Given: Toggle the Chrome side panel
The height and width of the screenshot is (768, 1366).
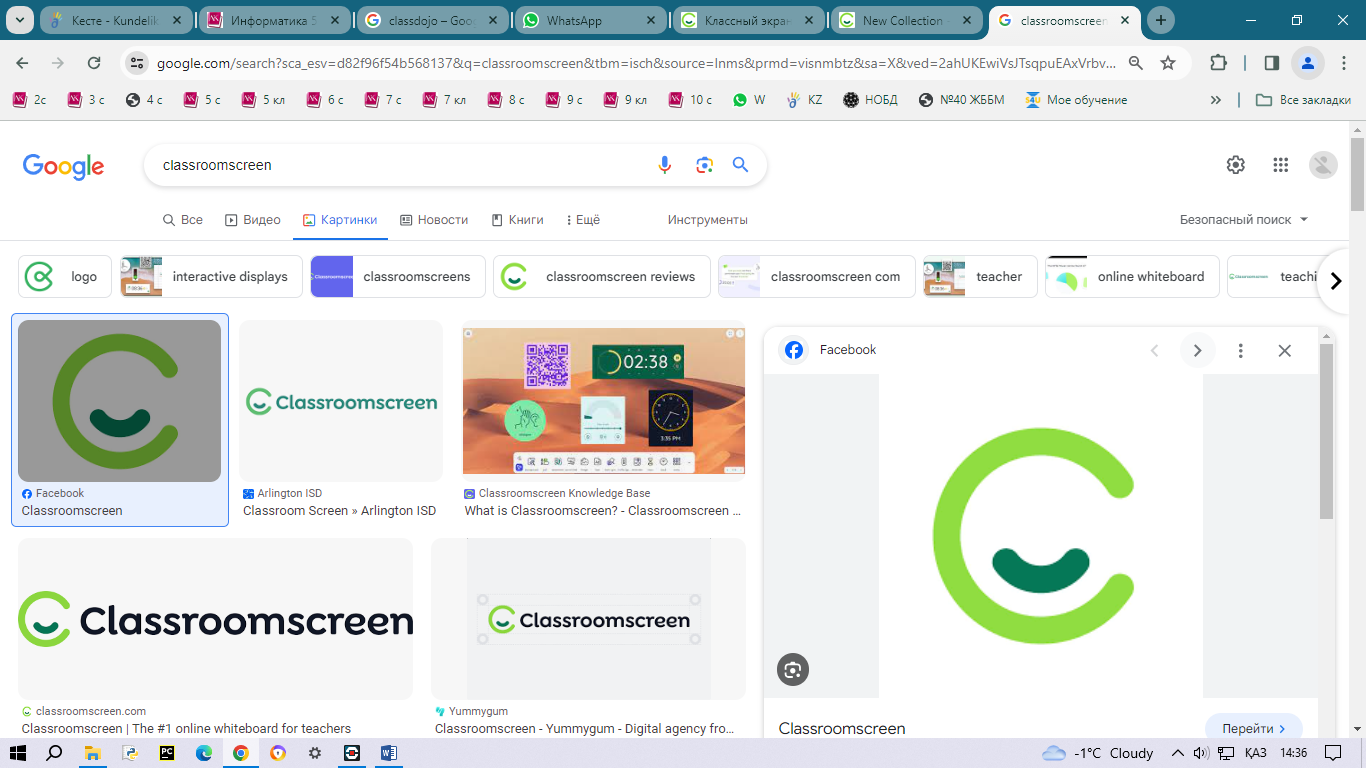Looking at the screenshot, I should (1272, 63).
